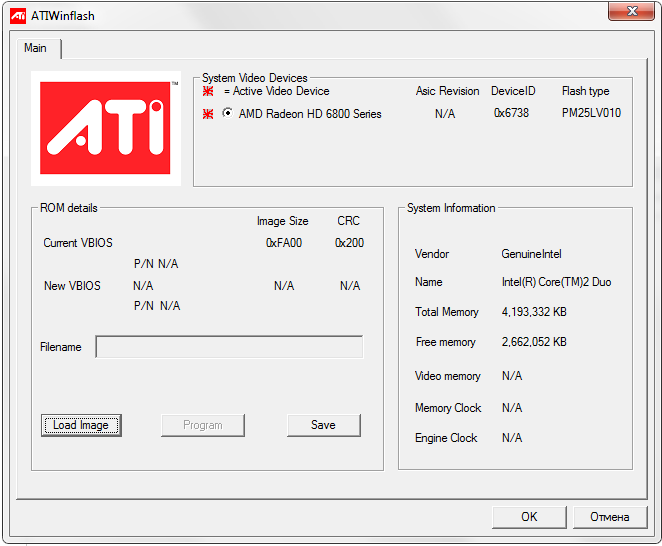Click the '= Active Video Device' legend text
The height and width of the screenshot is (546, 662).
point(277,91)
